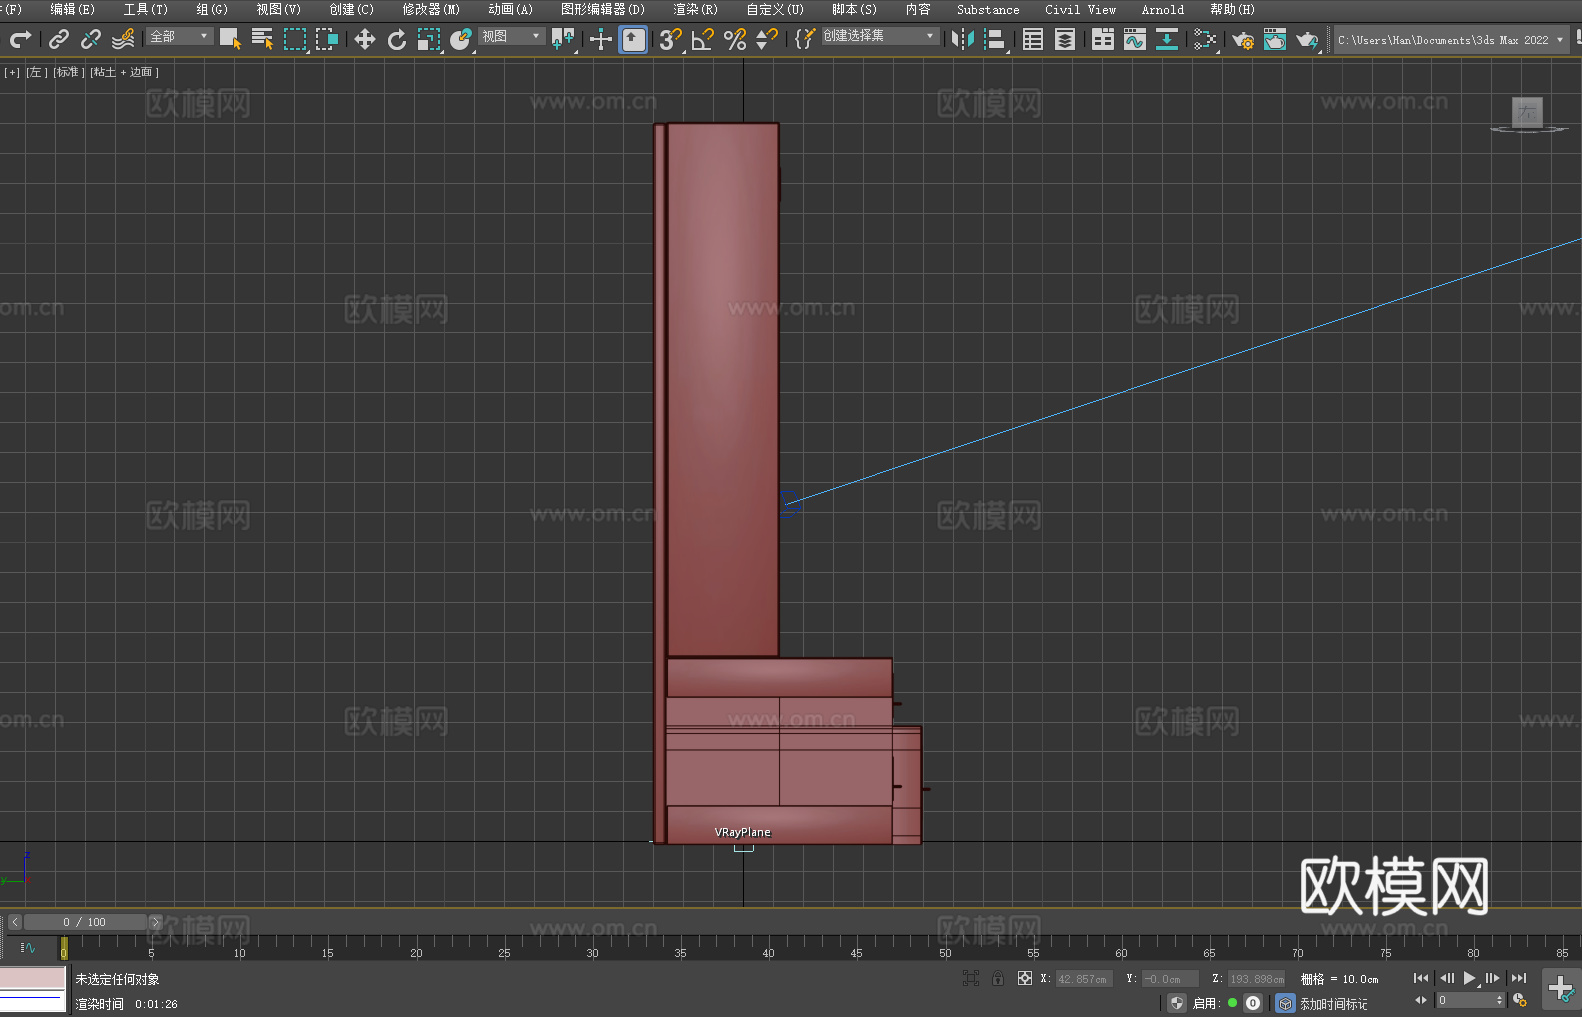Open viewport [左] point-of-view label menu
This screenshot has width=1582, height=1017.
37,72
